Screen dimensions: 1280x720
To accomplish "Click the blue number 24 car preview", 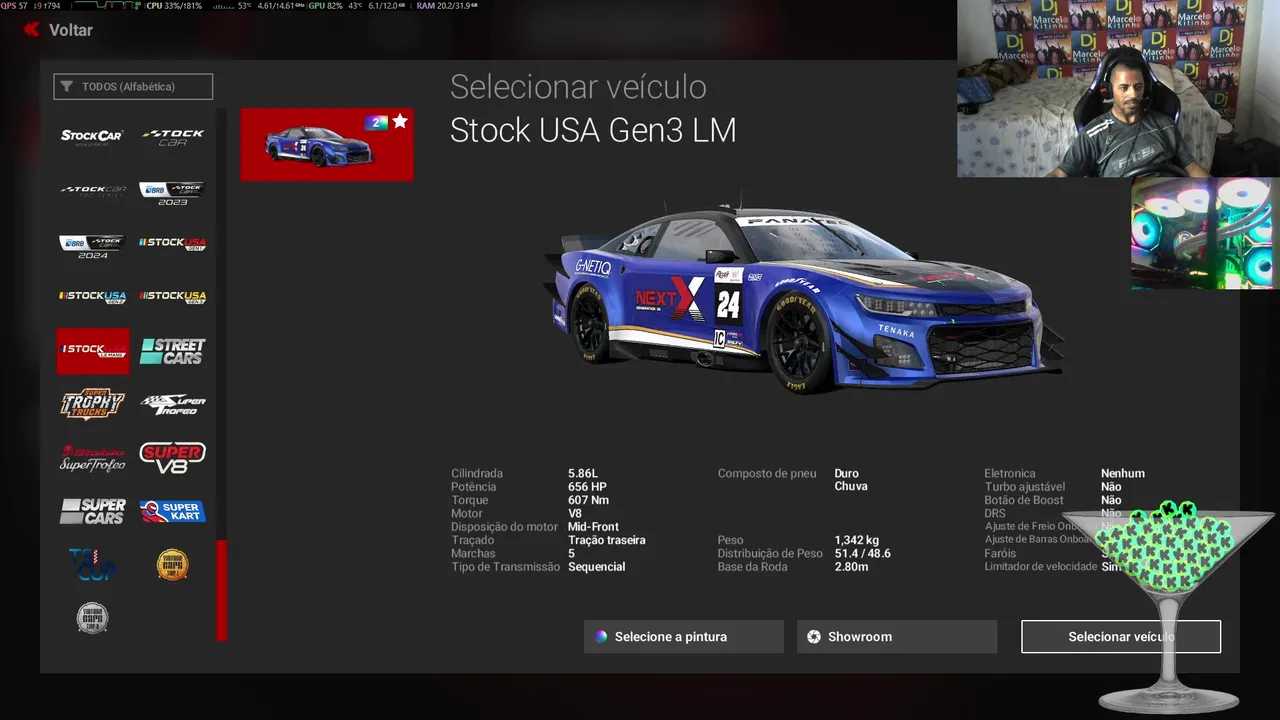I will tap(805, 297).
